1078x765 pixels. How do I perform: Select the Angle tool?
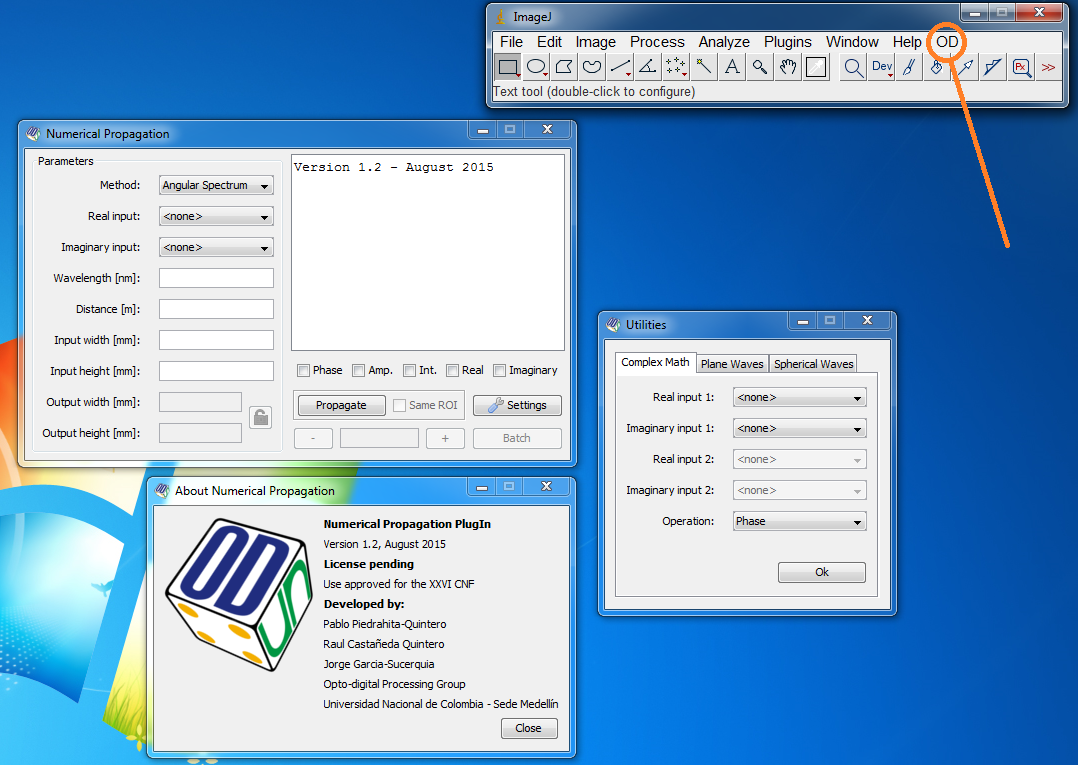click(648, 67)
